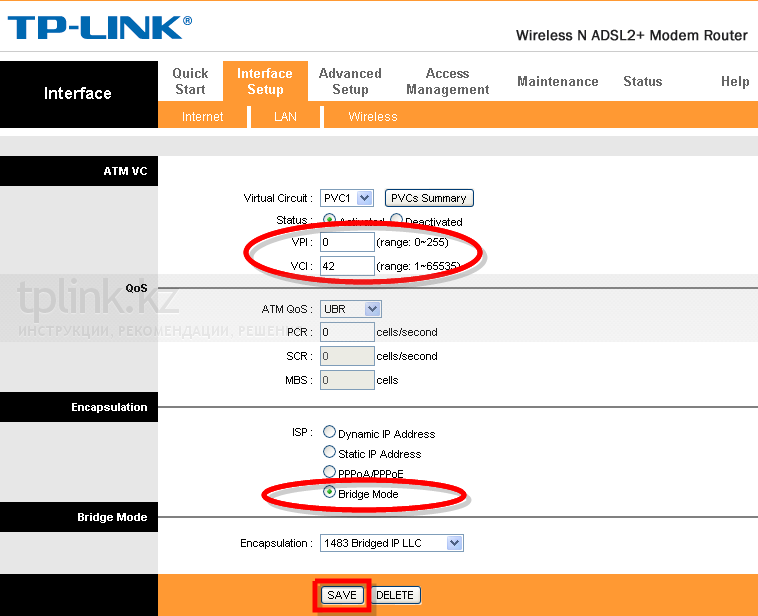View the Status tab
Screen dimensions: 758x616
[x=642, y=81]
